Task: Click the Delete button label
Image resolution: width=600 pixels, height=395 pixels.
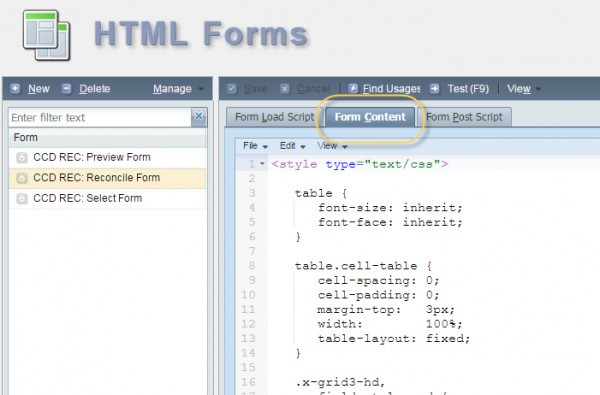Action: point(95,89)
